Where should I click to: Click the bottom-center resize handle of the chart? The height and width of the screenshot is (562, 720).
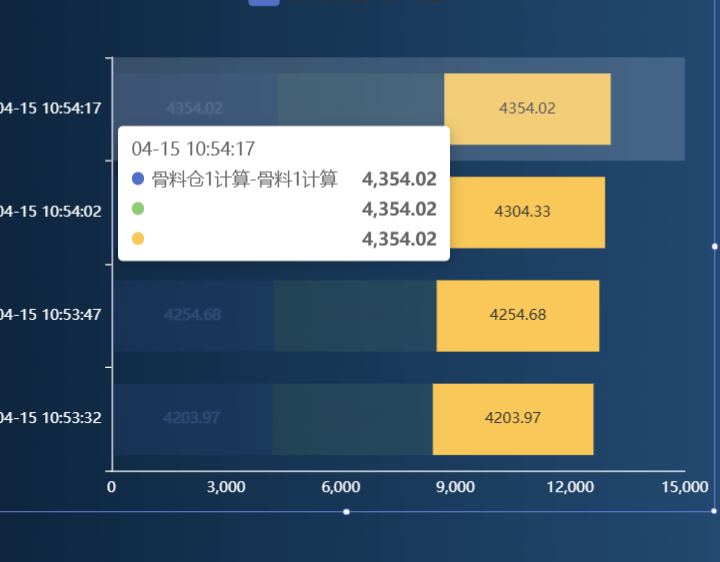(346, 512)
